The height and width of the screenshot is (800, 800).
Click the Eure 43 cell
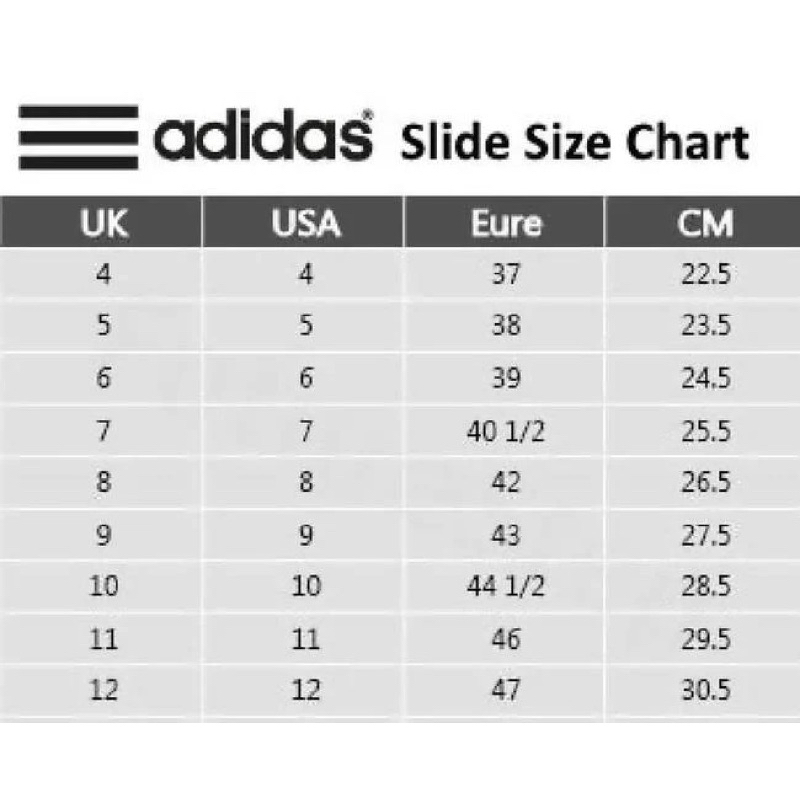505,535
